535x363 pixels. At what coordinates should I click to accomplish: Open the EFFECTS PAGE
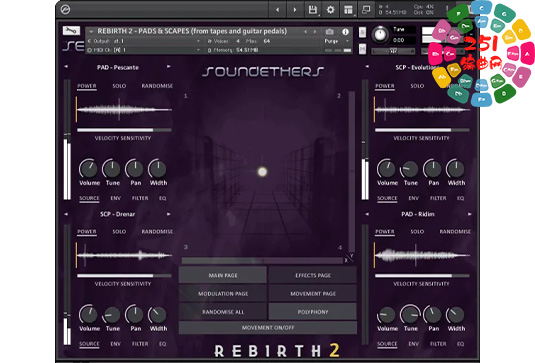pos(313,275)
